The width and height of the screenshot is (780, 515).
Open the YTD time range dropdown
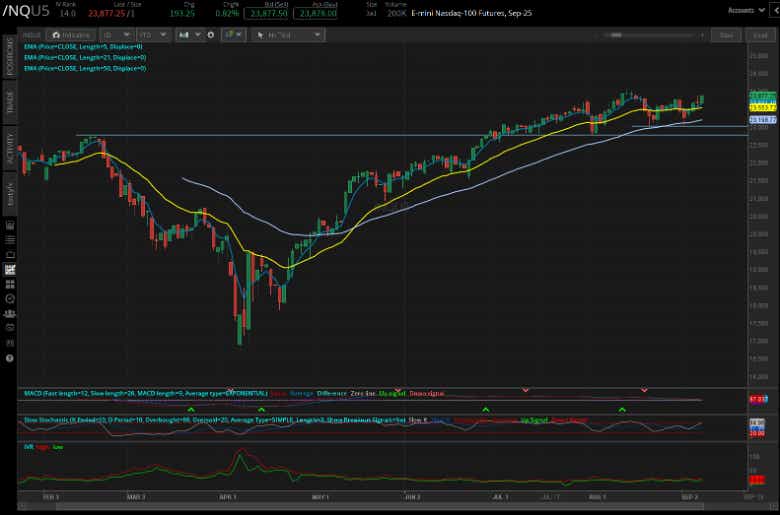[153, 35]
